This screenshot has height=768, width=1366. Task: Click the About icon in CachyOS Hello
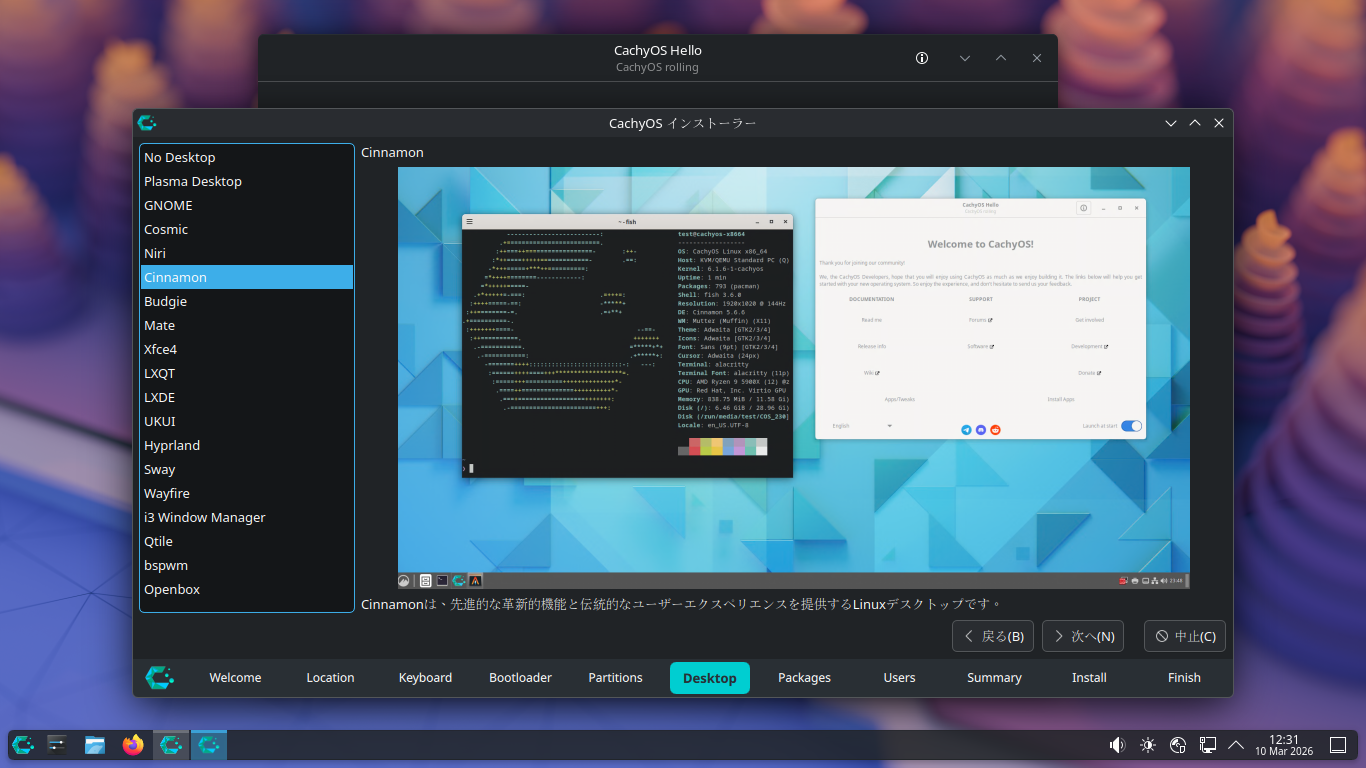click(x=922, y=58)
